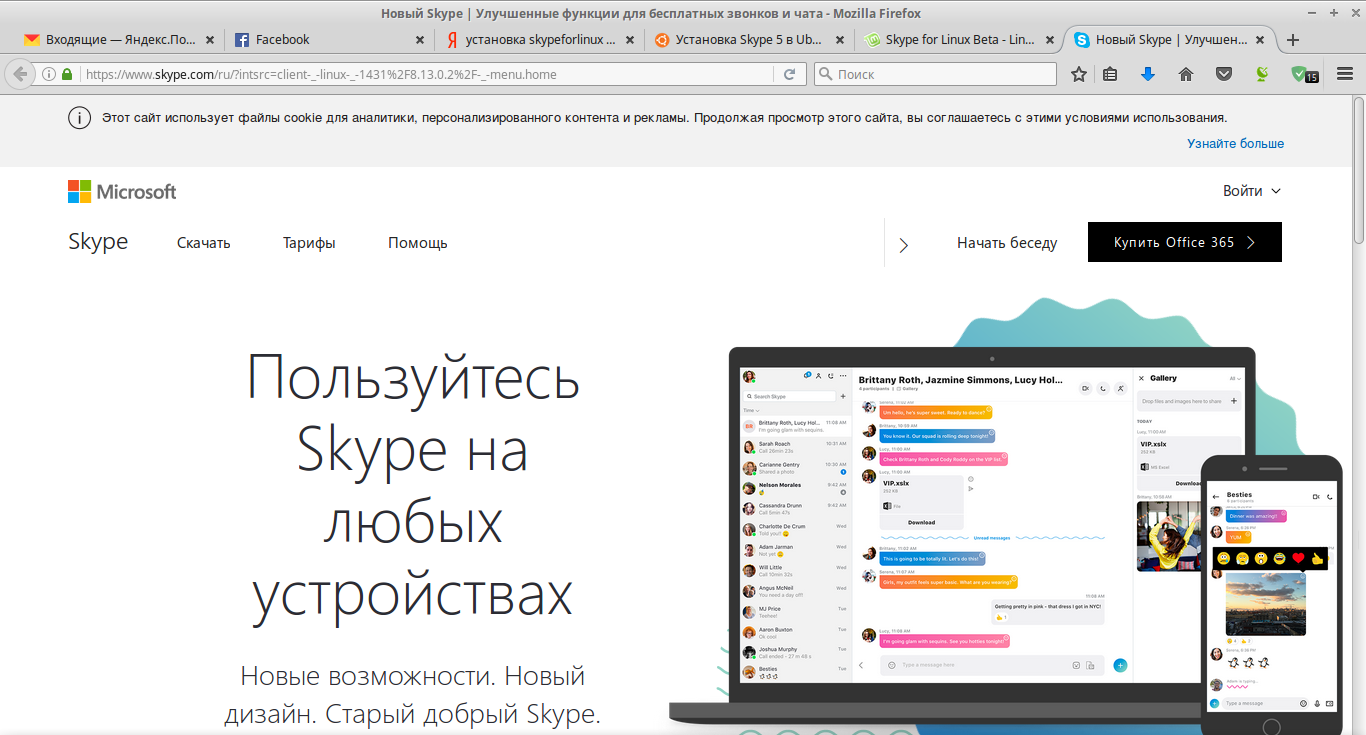
Task: Open the Скачать menu item
Action: [203, 243]
